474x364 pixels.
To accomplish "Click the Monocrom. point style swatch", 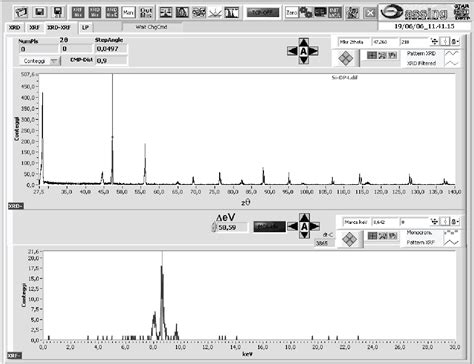I will pyautogui.click(x=452, y=233).
